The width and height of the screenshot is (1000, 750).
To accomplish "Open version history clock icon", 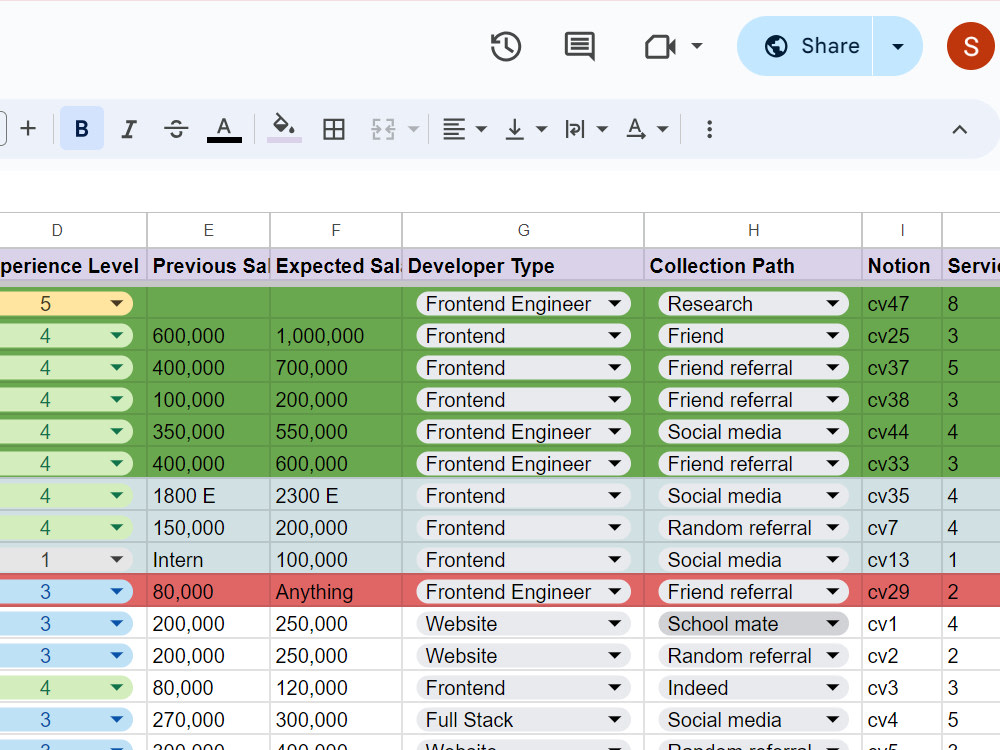I will click(x=506, y=47).
